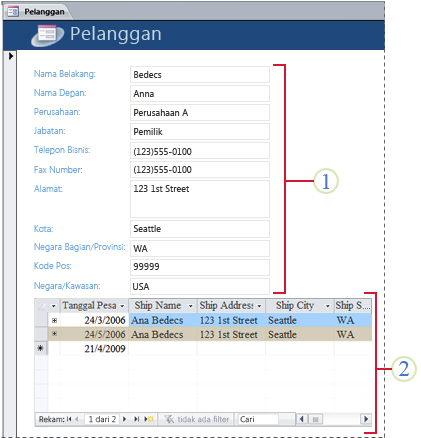Viewport: 421px width, 438px height.
Task: Open Ship City column dropdown
Action: coord(328,306)
